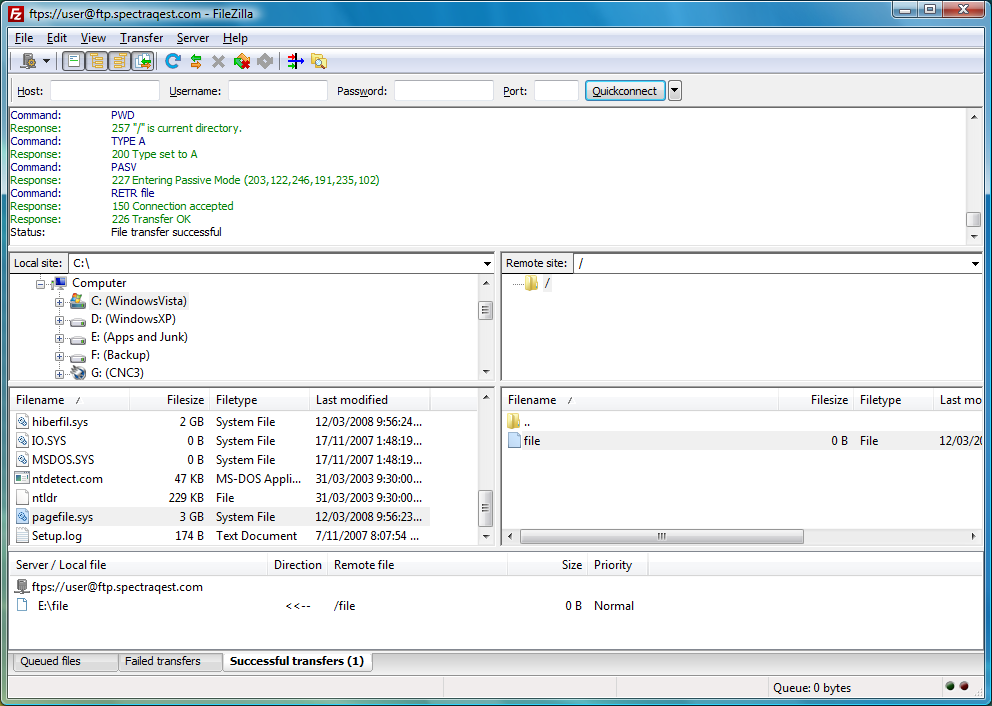Click the remote file search icon
Screen dimensions: 992x706
319,62
